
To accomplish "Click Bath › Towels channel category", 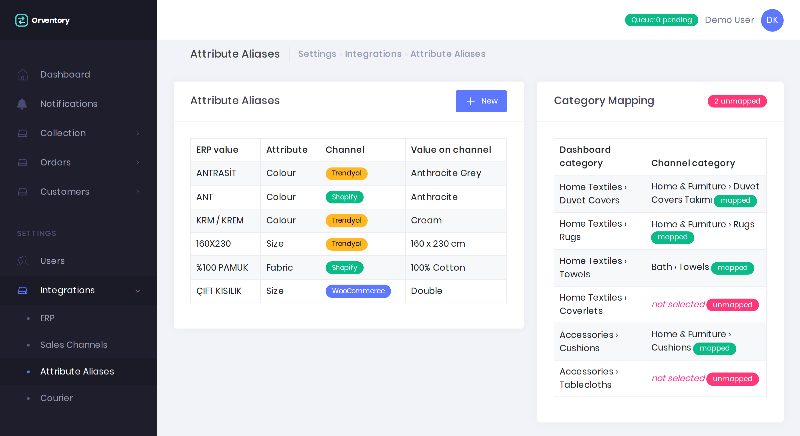I will [680, 267].
